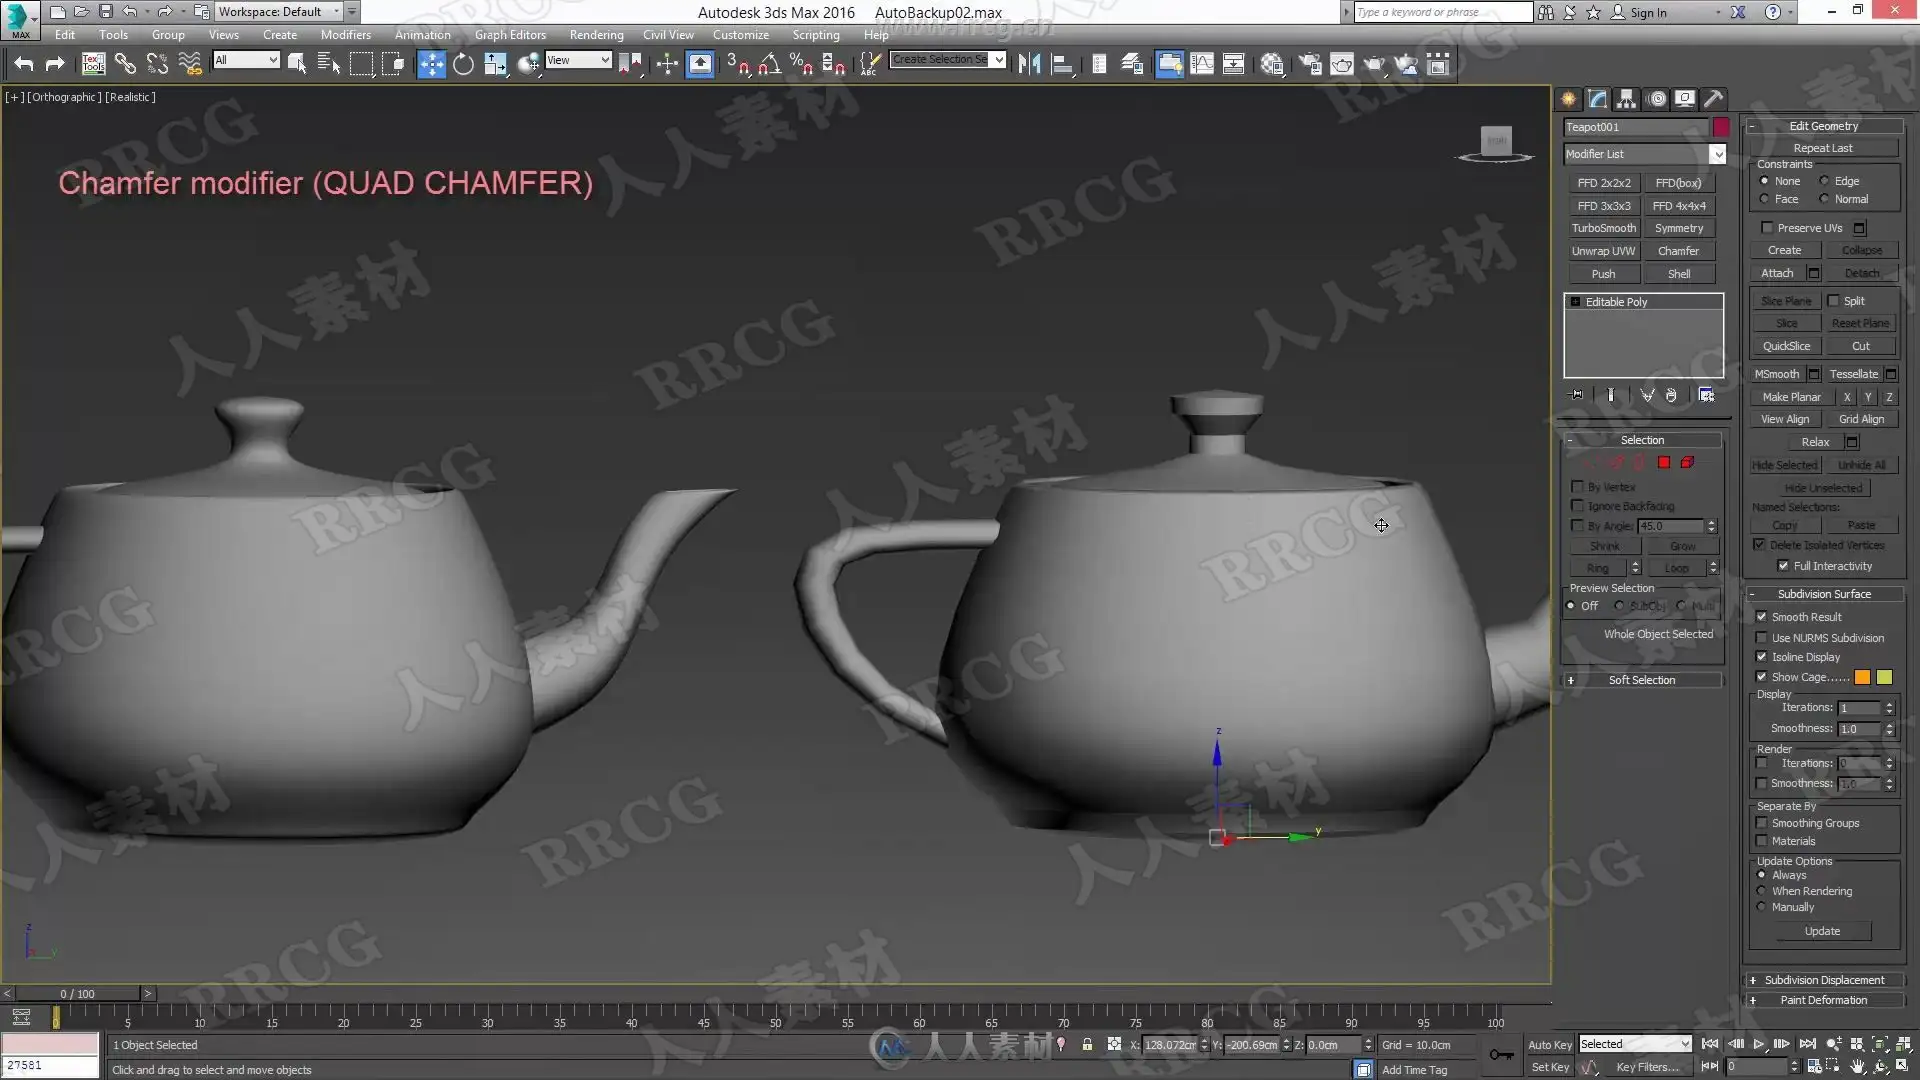Image resolution: width=1920 pixels, height=1080 pixels.
Task: Click the Play Animation button
Action: [1759, 1044]
